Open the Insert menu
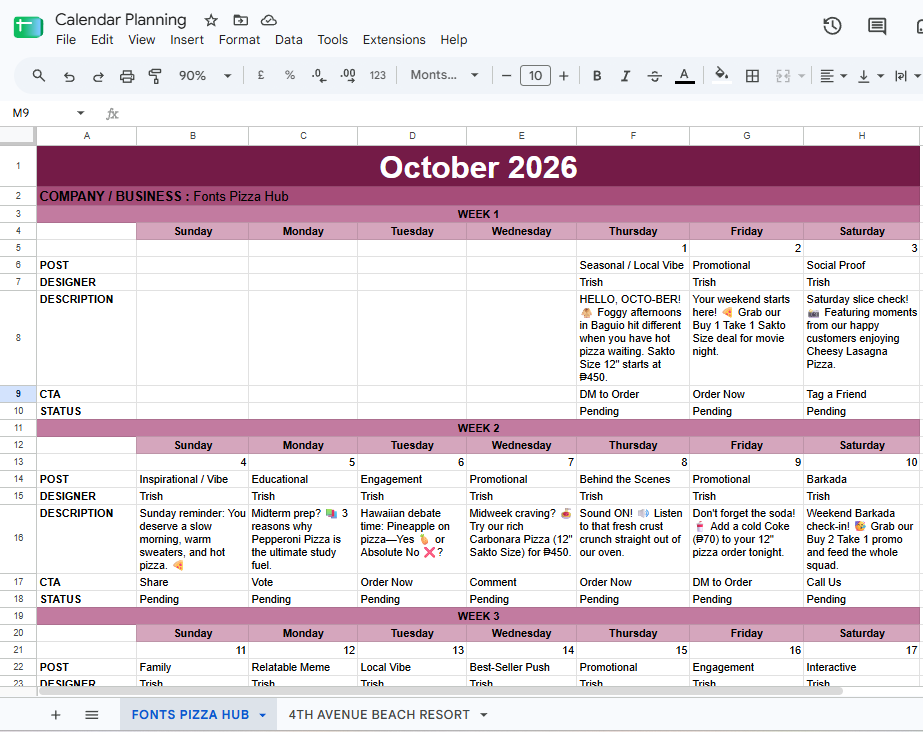The height and width of the screenshot is (732, 923). pos(187,39)
